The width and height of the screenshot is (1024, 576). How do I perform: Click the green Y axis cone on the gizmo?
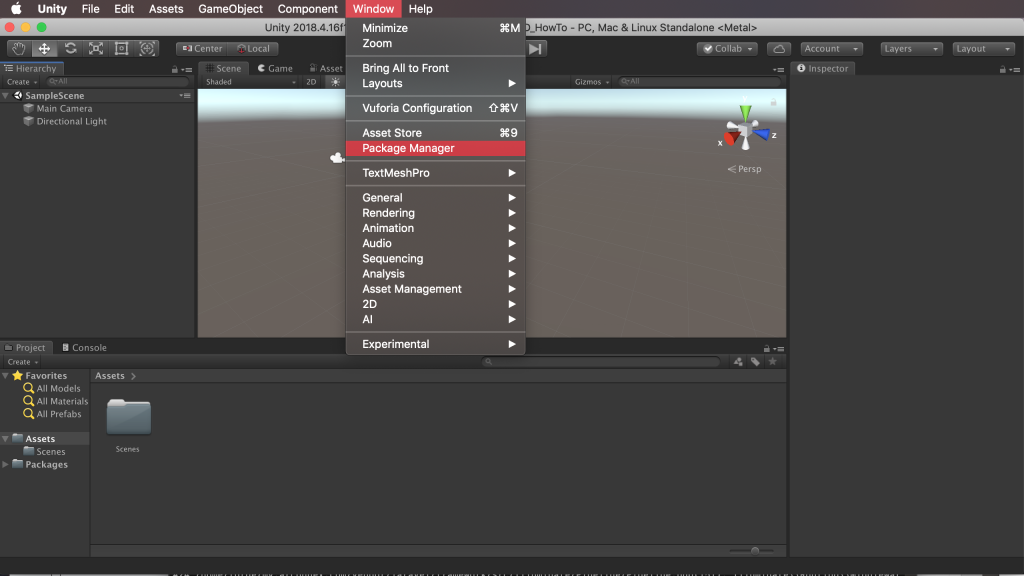[x=745, y=112]
